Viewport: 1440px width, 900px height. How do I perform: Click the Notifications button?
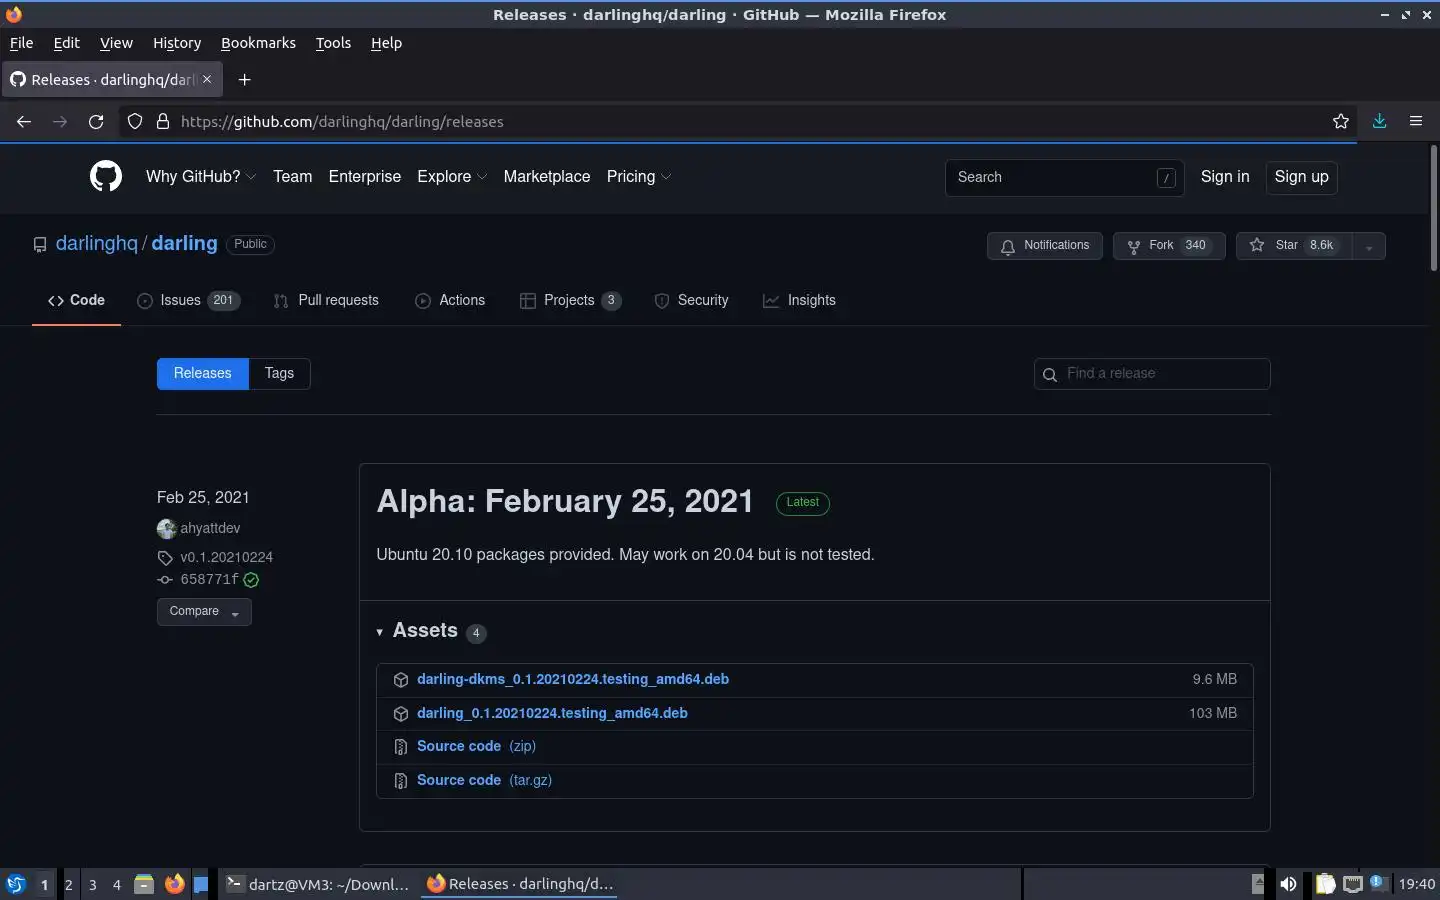(1045, 245)
